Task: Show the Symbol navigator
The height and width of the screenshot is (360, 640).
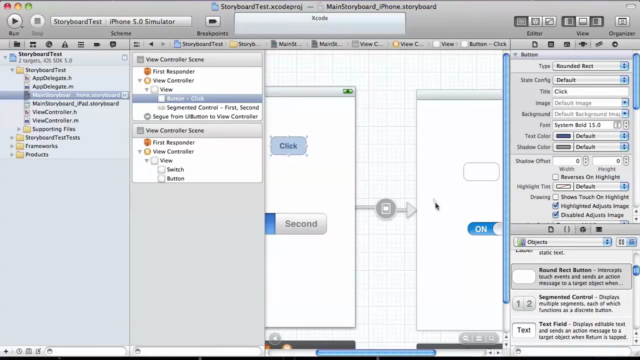Action: point(33,44)
